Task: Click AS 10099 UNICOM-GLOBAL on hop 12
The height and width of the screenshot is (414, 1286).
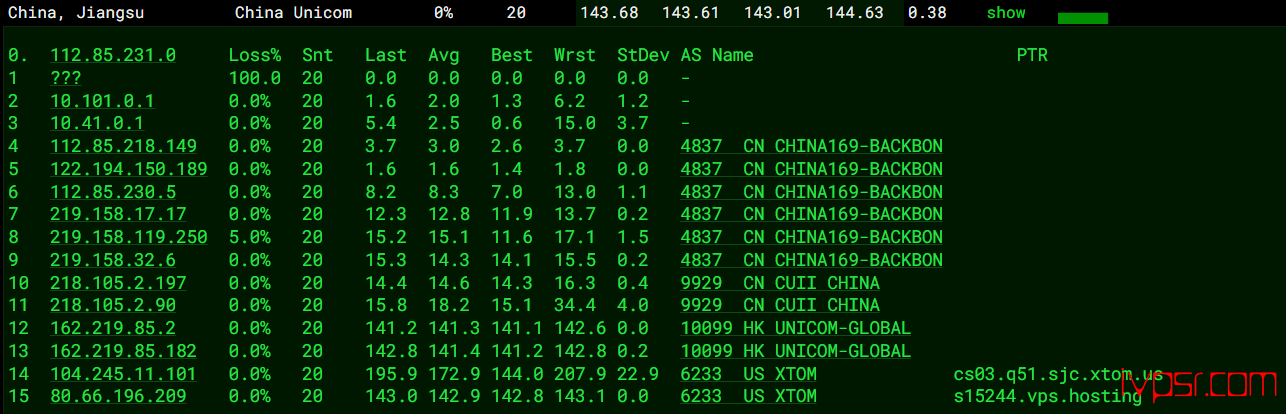Action: [x=796, y=328]
